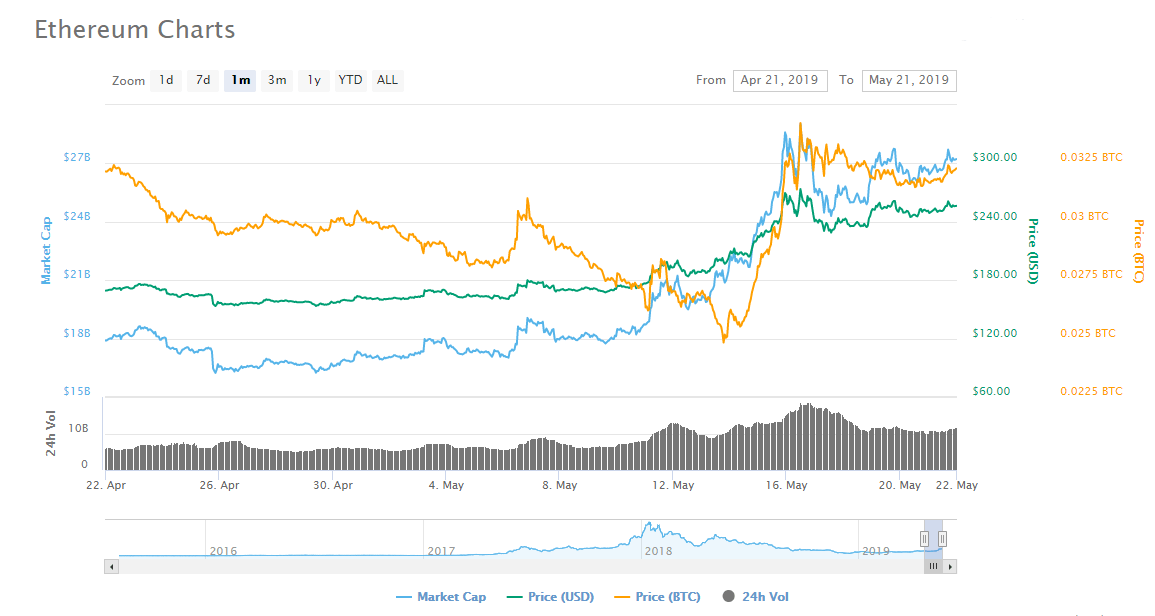Select the 1y zoom range
Screen dimensions: 1155x616
(312, 80)
